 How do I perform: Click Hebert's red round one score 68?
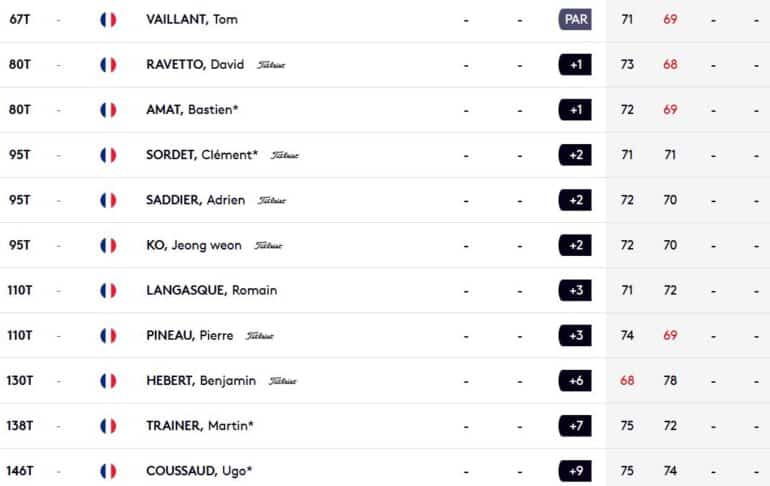pyautogui.click(x=627, y=380)
